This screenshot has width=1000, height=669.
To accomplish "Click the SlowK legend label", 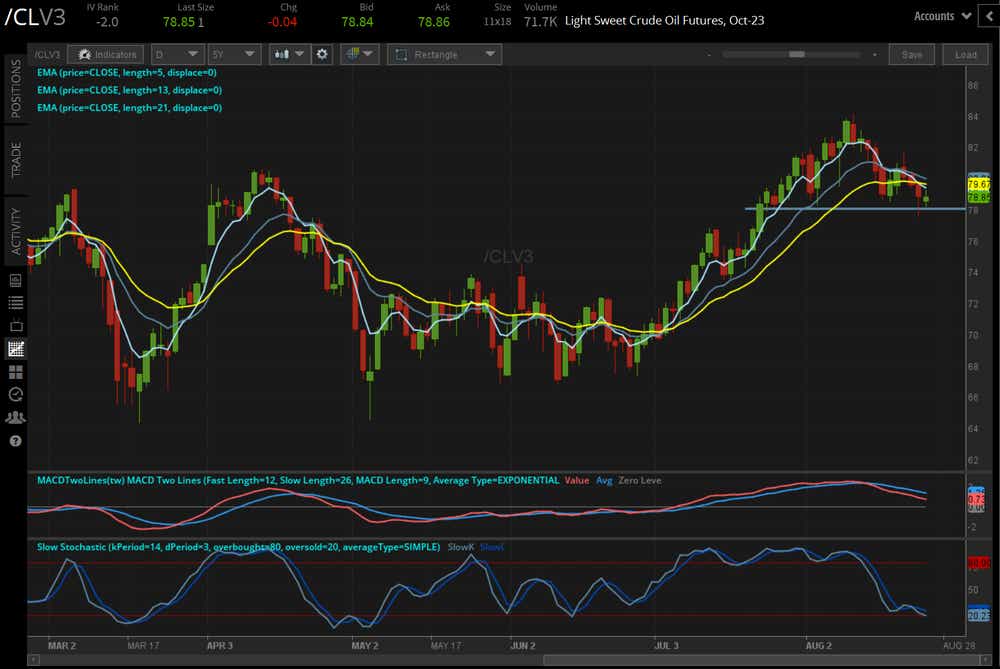I will [460, 547].
